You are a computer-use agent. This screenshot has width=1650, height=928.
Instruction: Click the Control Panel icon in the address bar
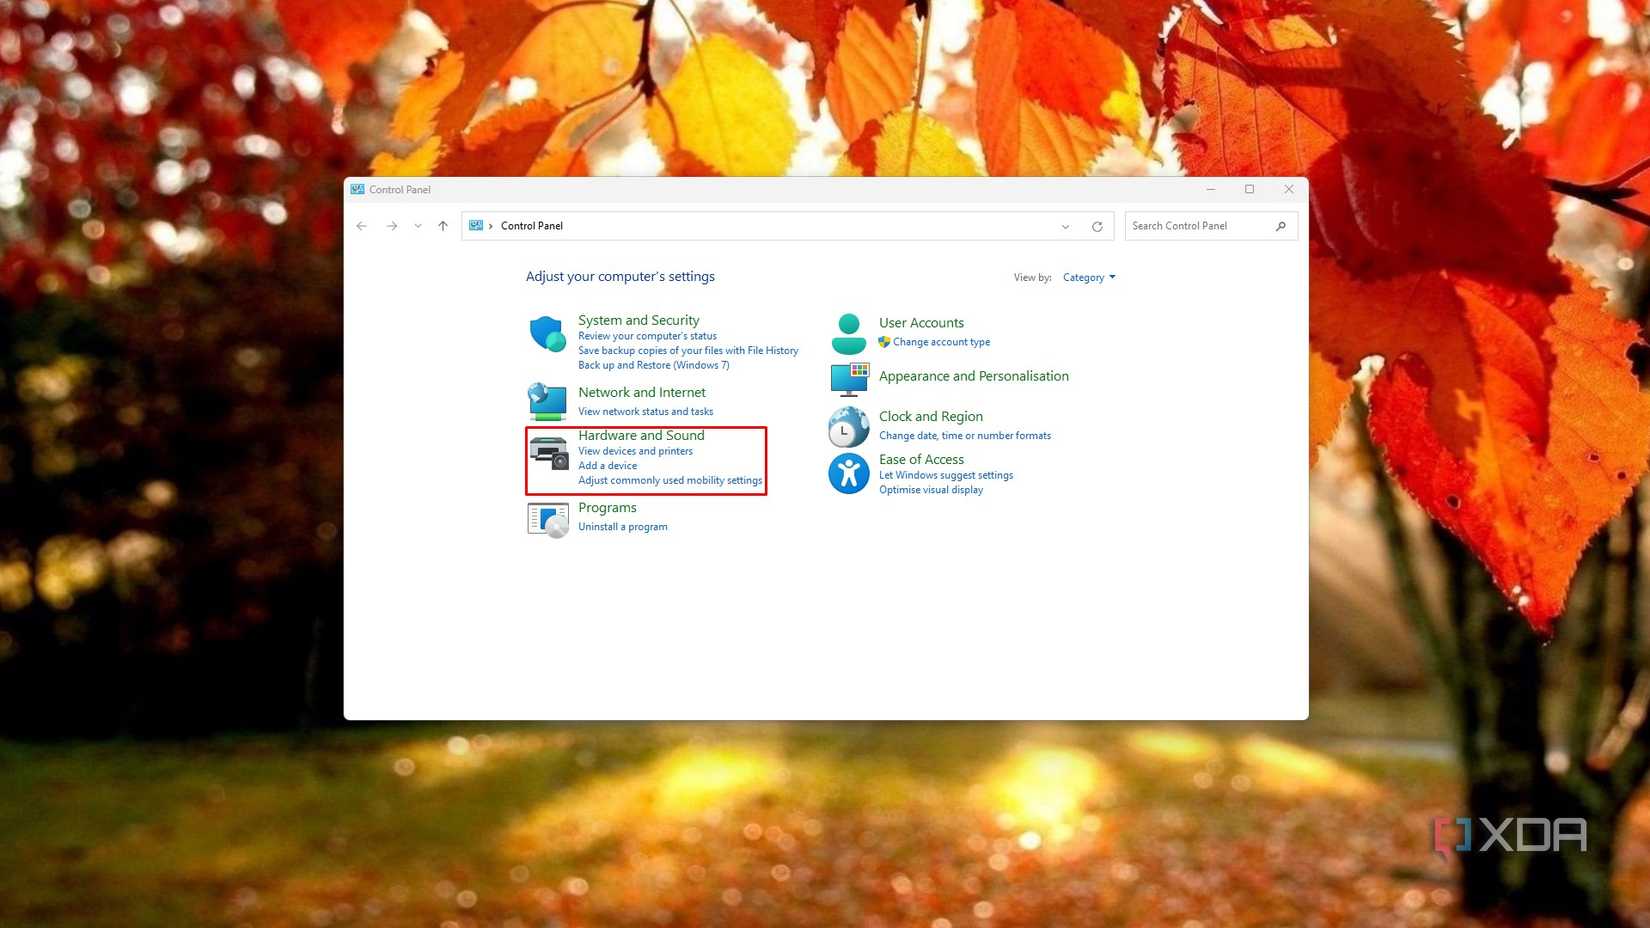476,225
